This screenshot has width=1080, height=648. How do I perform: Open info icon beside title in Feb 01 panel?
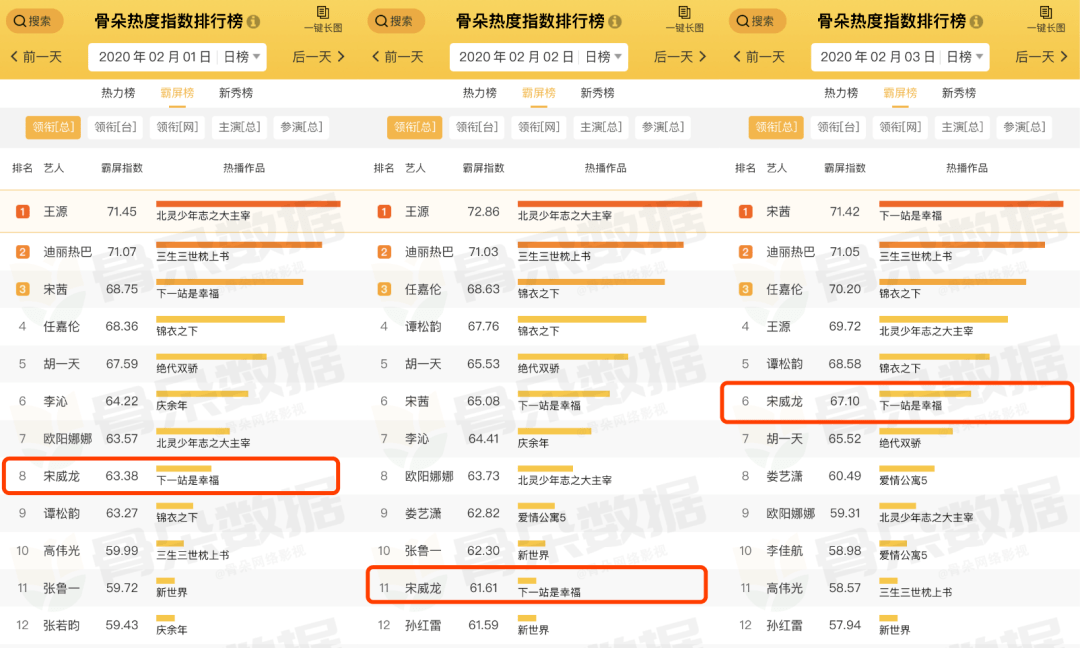point(253,22)
